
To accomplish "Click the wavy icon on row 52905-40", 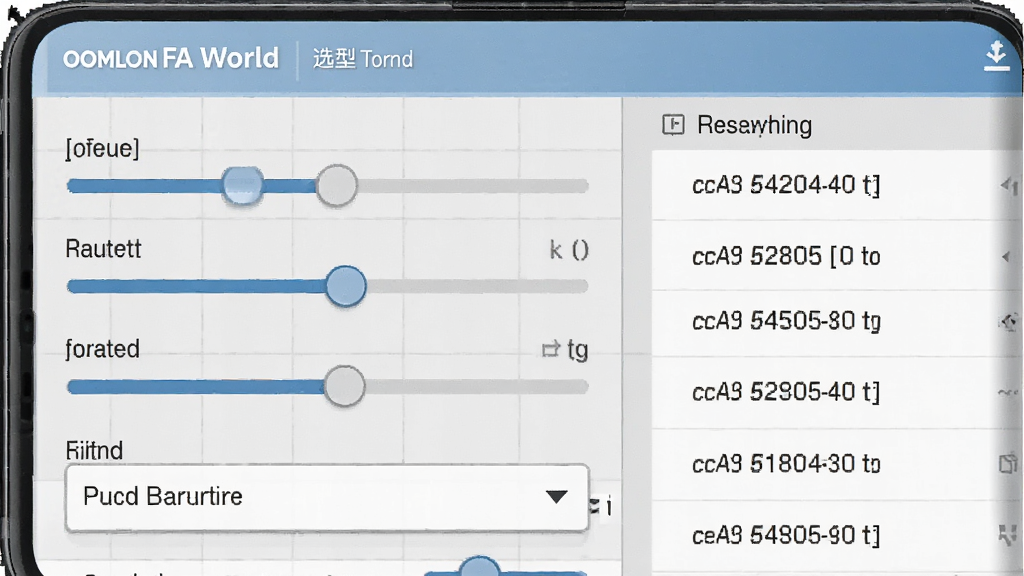I will pos(1008,392).
